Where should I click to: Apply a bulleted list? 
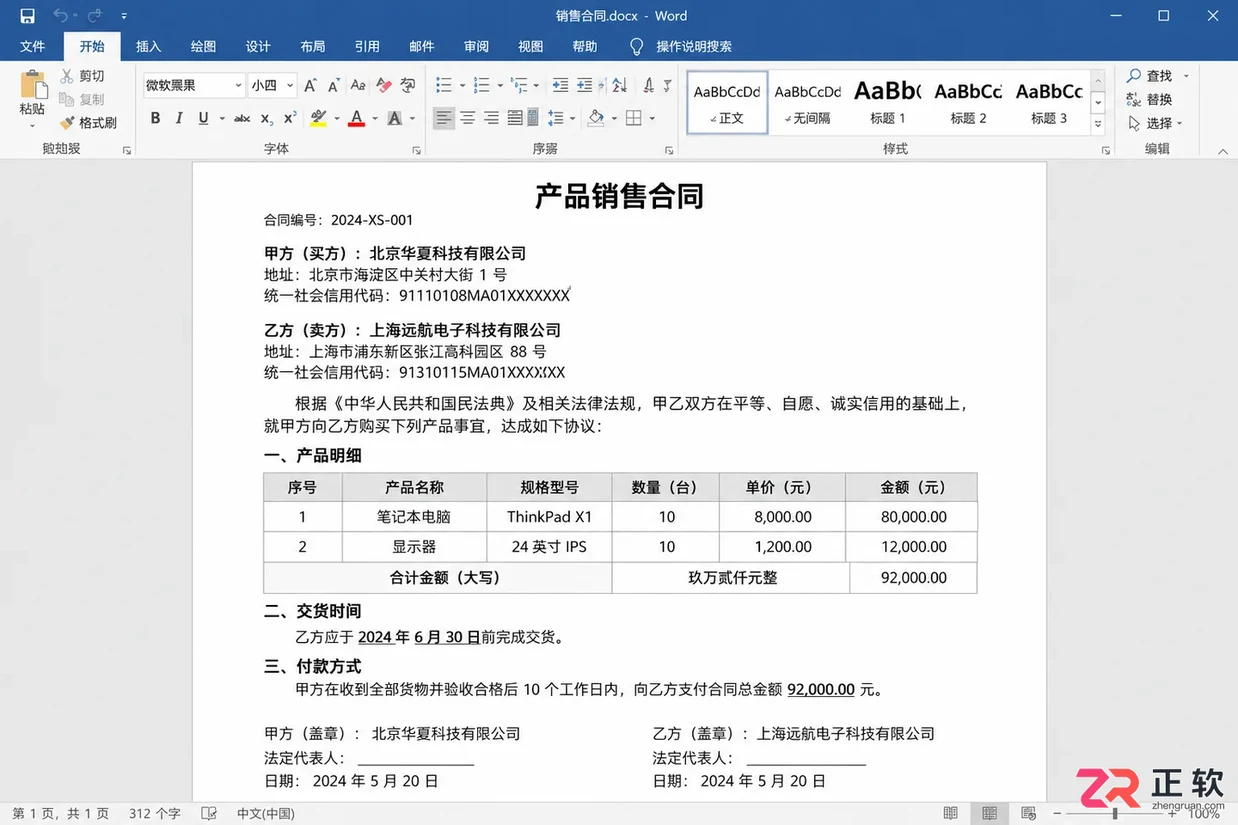pyautogui.click(x=444, y=86)
